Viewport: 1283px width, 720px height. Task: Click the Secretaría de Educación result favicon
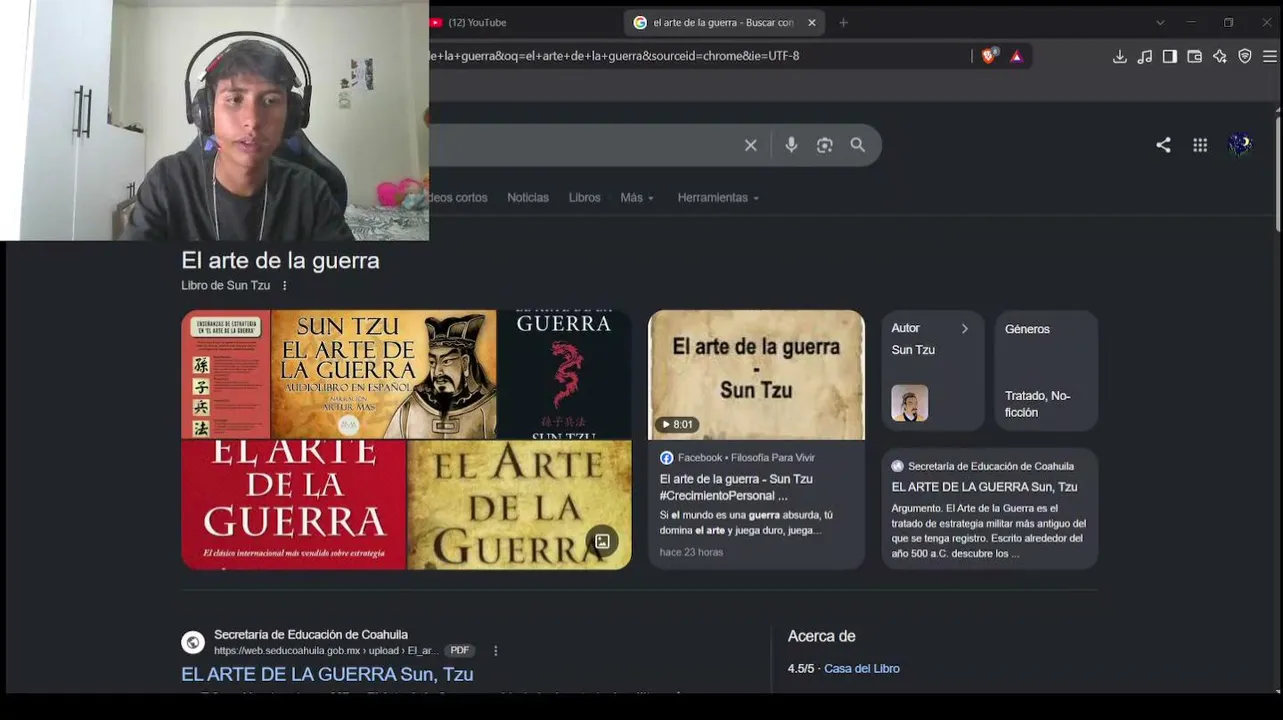tap(193, 642)
